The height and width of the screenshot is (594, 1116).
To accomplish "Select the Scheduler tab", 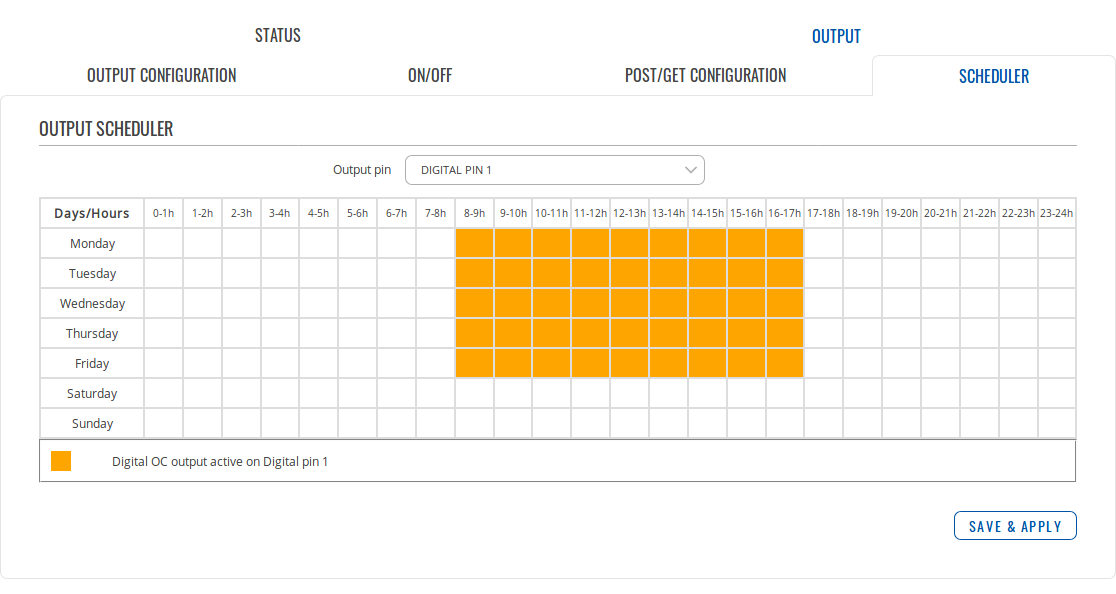I will tap(993, 76).
